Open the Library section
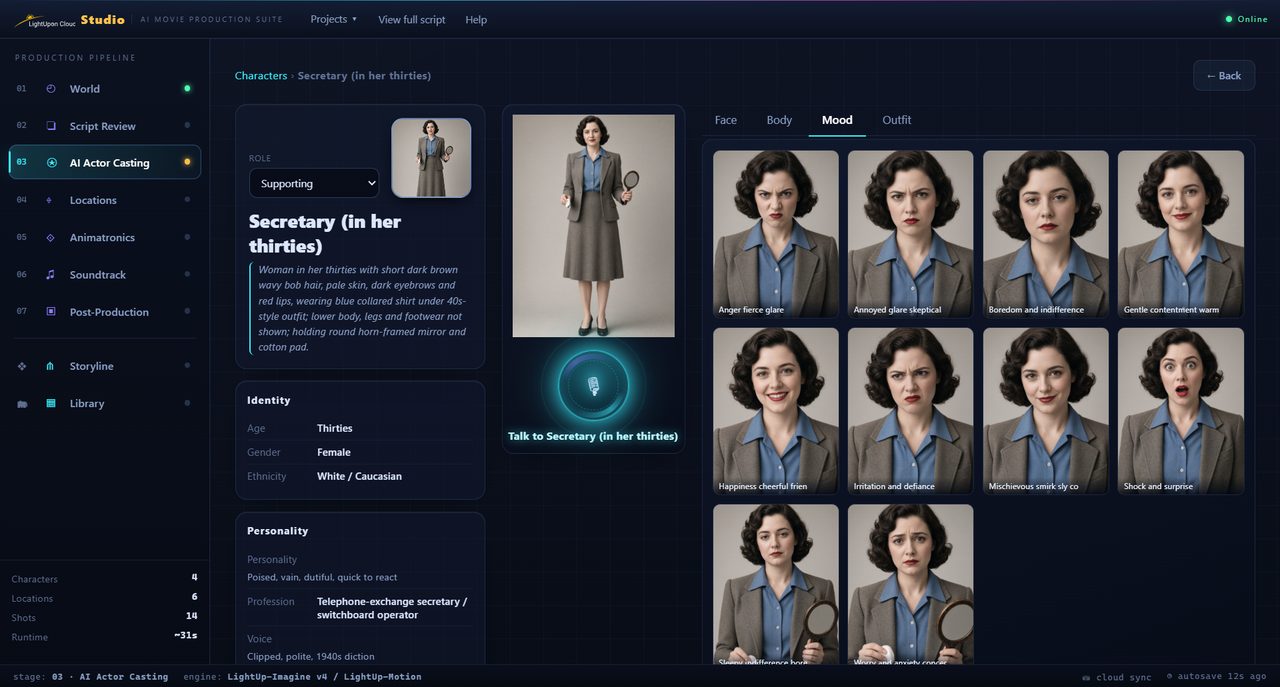This screenshot has width=1280, height=687. 104,404
